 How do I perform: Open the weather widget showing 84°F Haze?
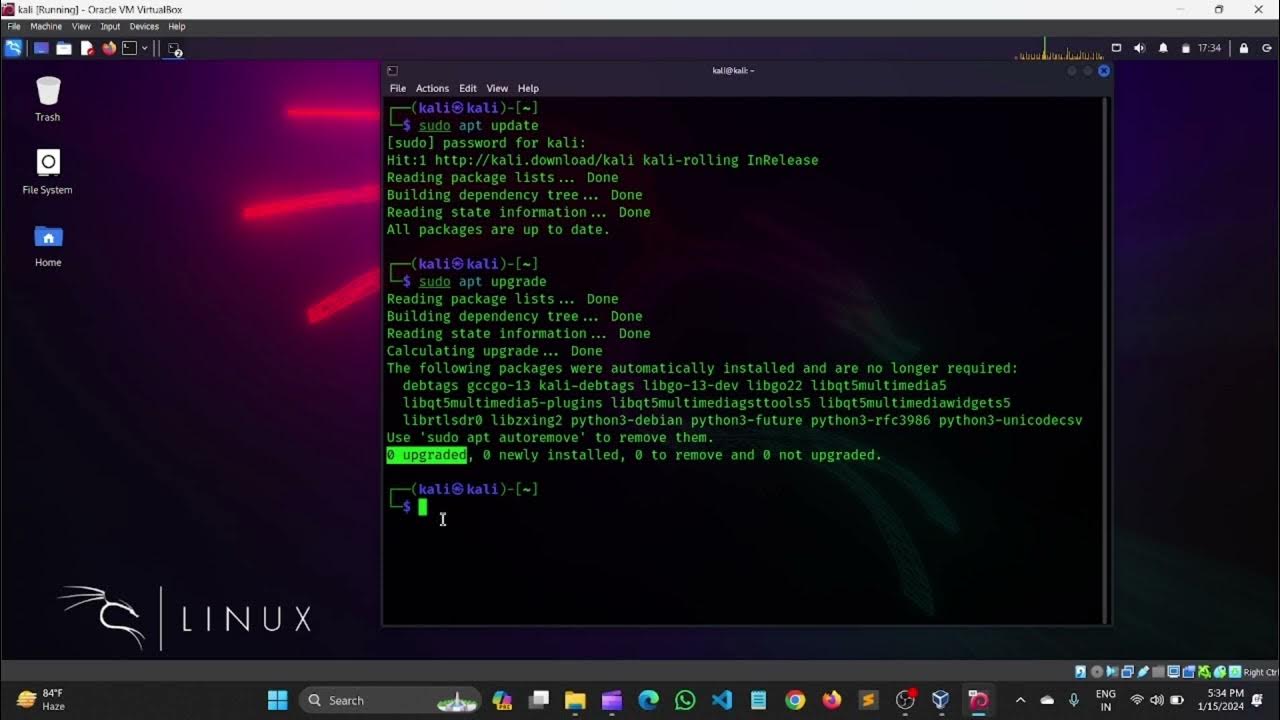(41, 700)
